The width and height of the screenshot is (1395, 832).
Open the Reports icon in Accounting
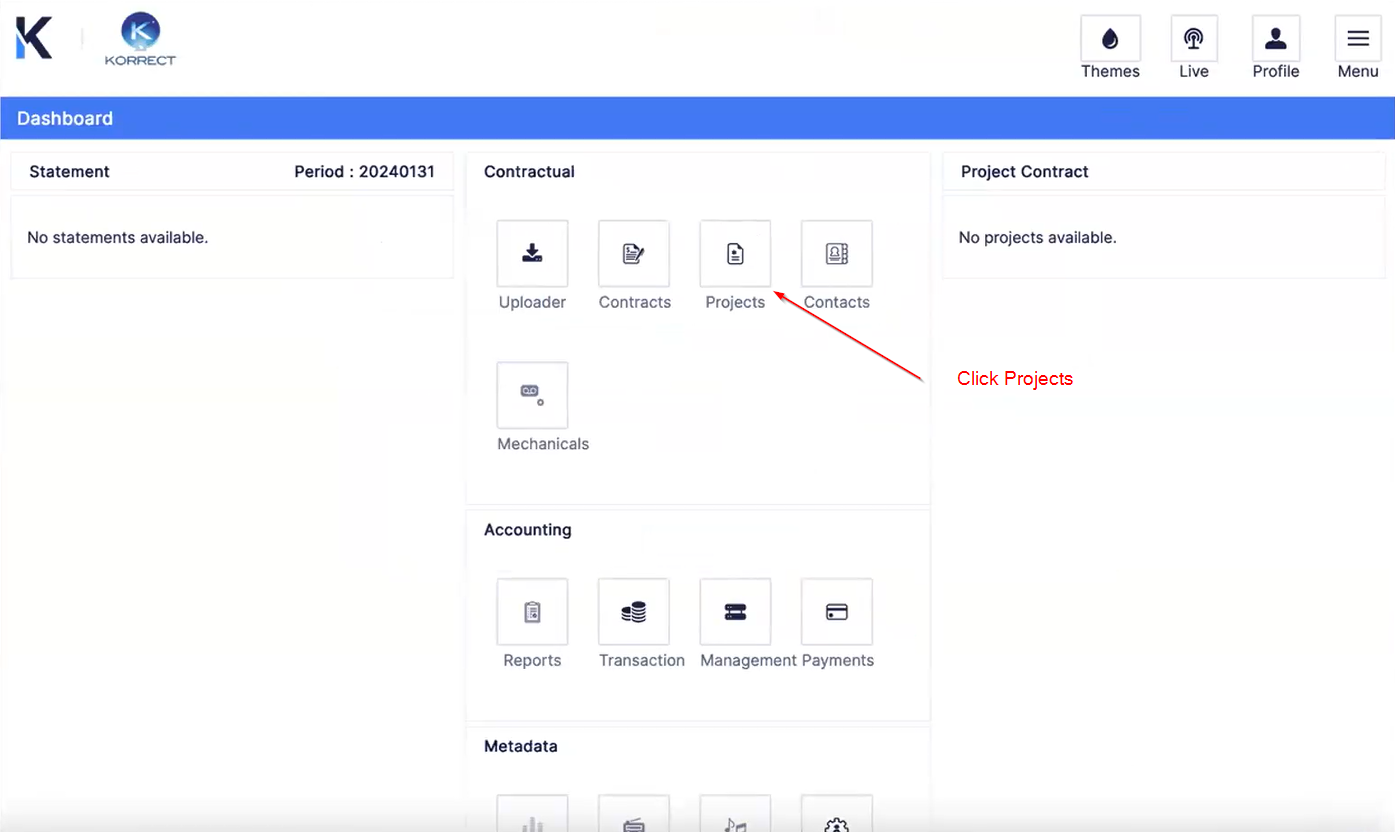point(532,612)
